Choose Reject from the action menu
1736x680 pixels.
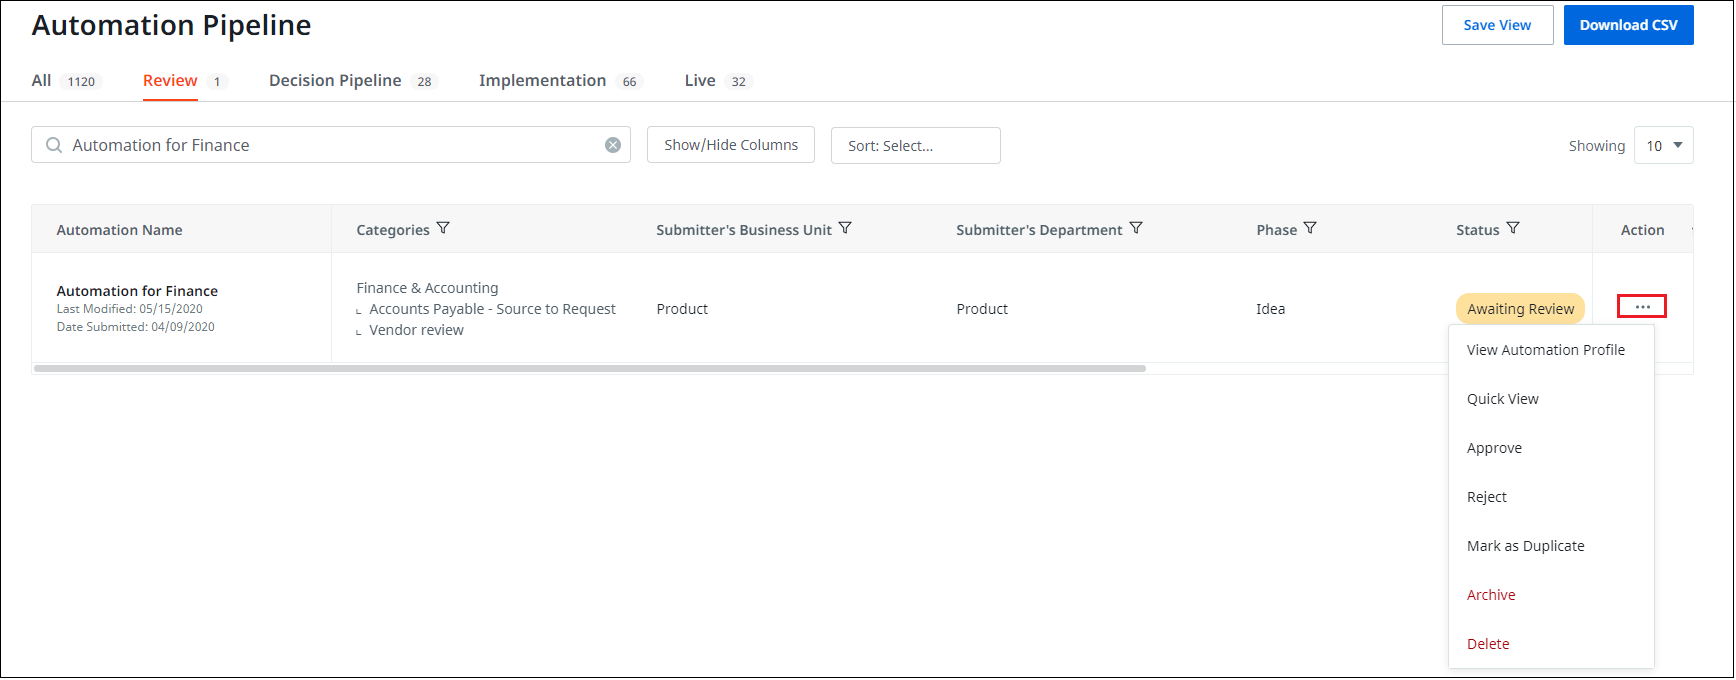[x=1486, y=497]
